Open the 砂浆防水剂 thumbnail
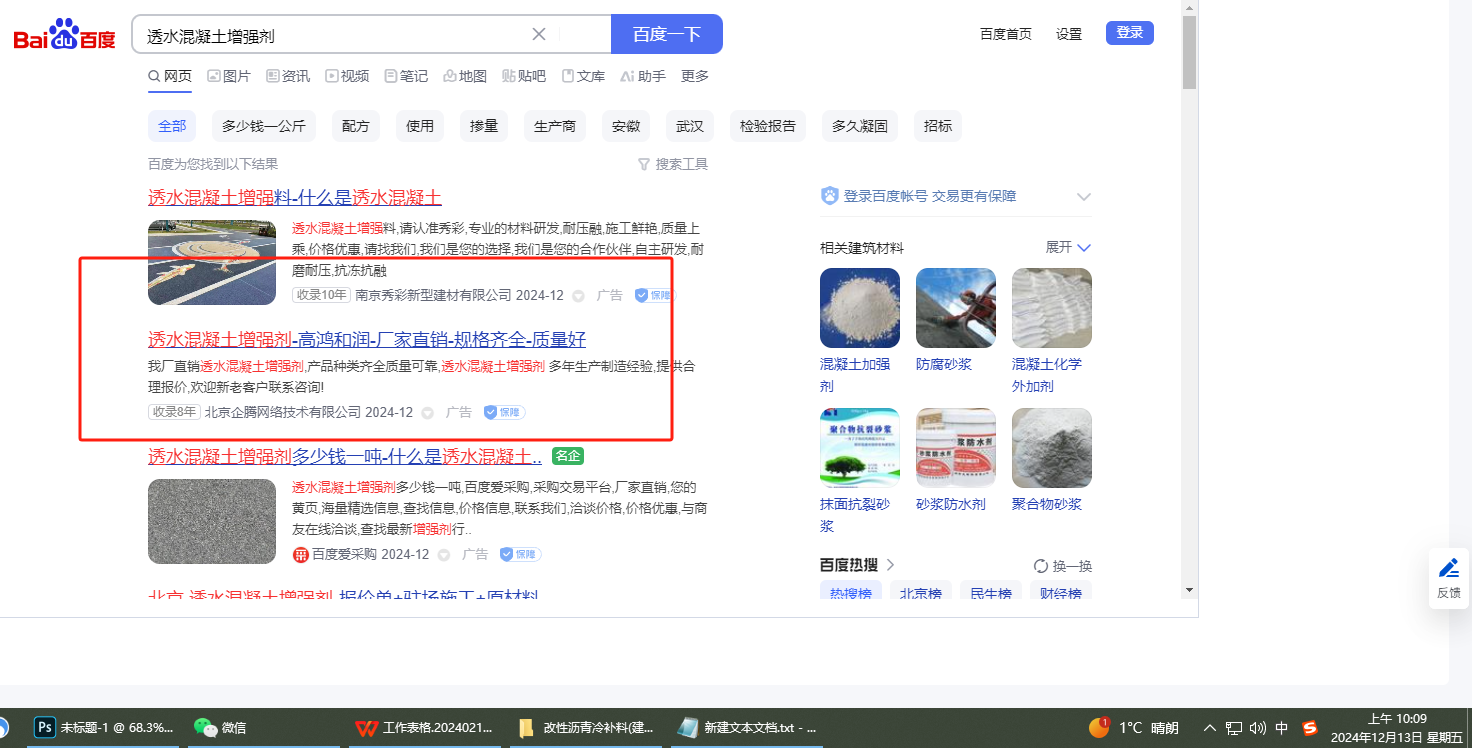1472x748 pixels. [956, 448]
